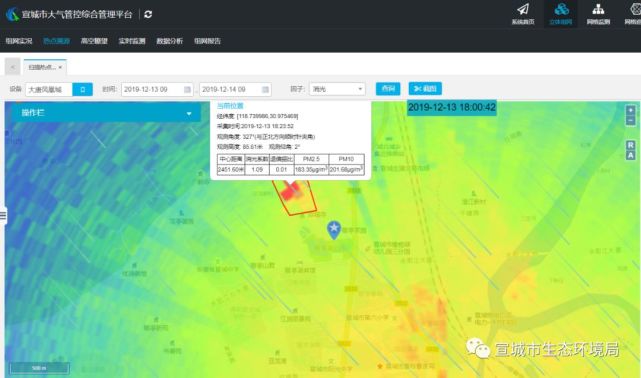Screen dimensions: 641x378
Task: Zoom in with the map plus button
Action: 630,110
